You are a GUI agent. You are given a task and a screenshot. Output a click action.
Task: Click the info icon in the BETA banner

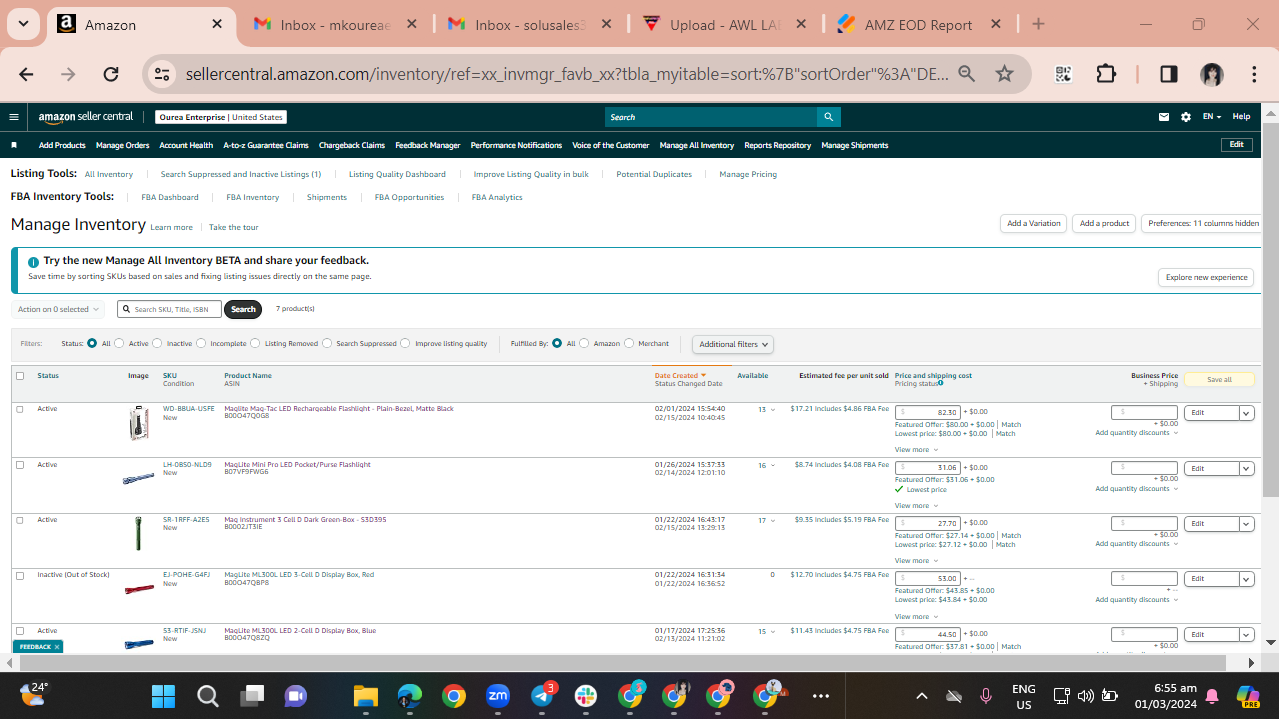(x=34, y=262)
